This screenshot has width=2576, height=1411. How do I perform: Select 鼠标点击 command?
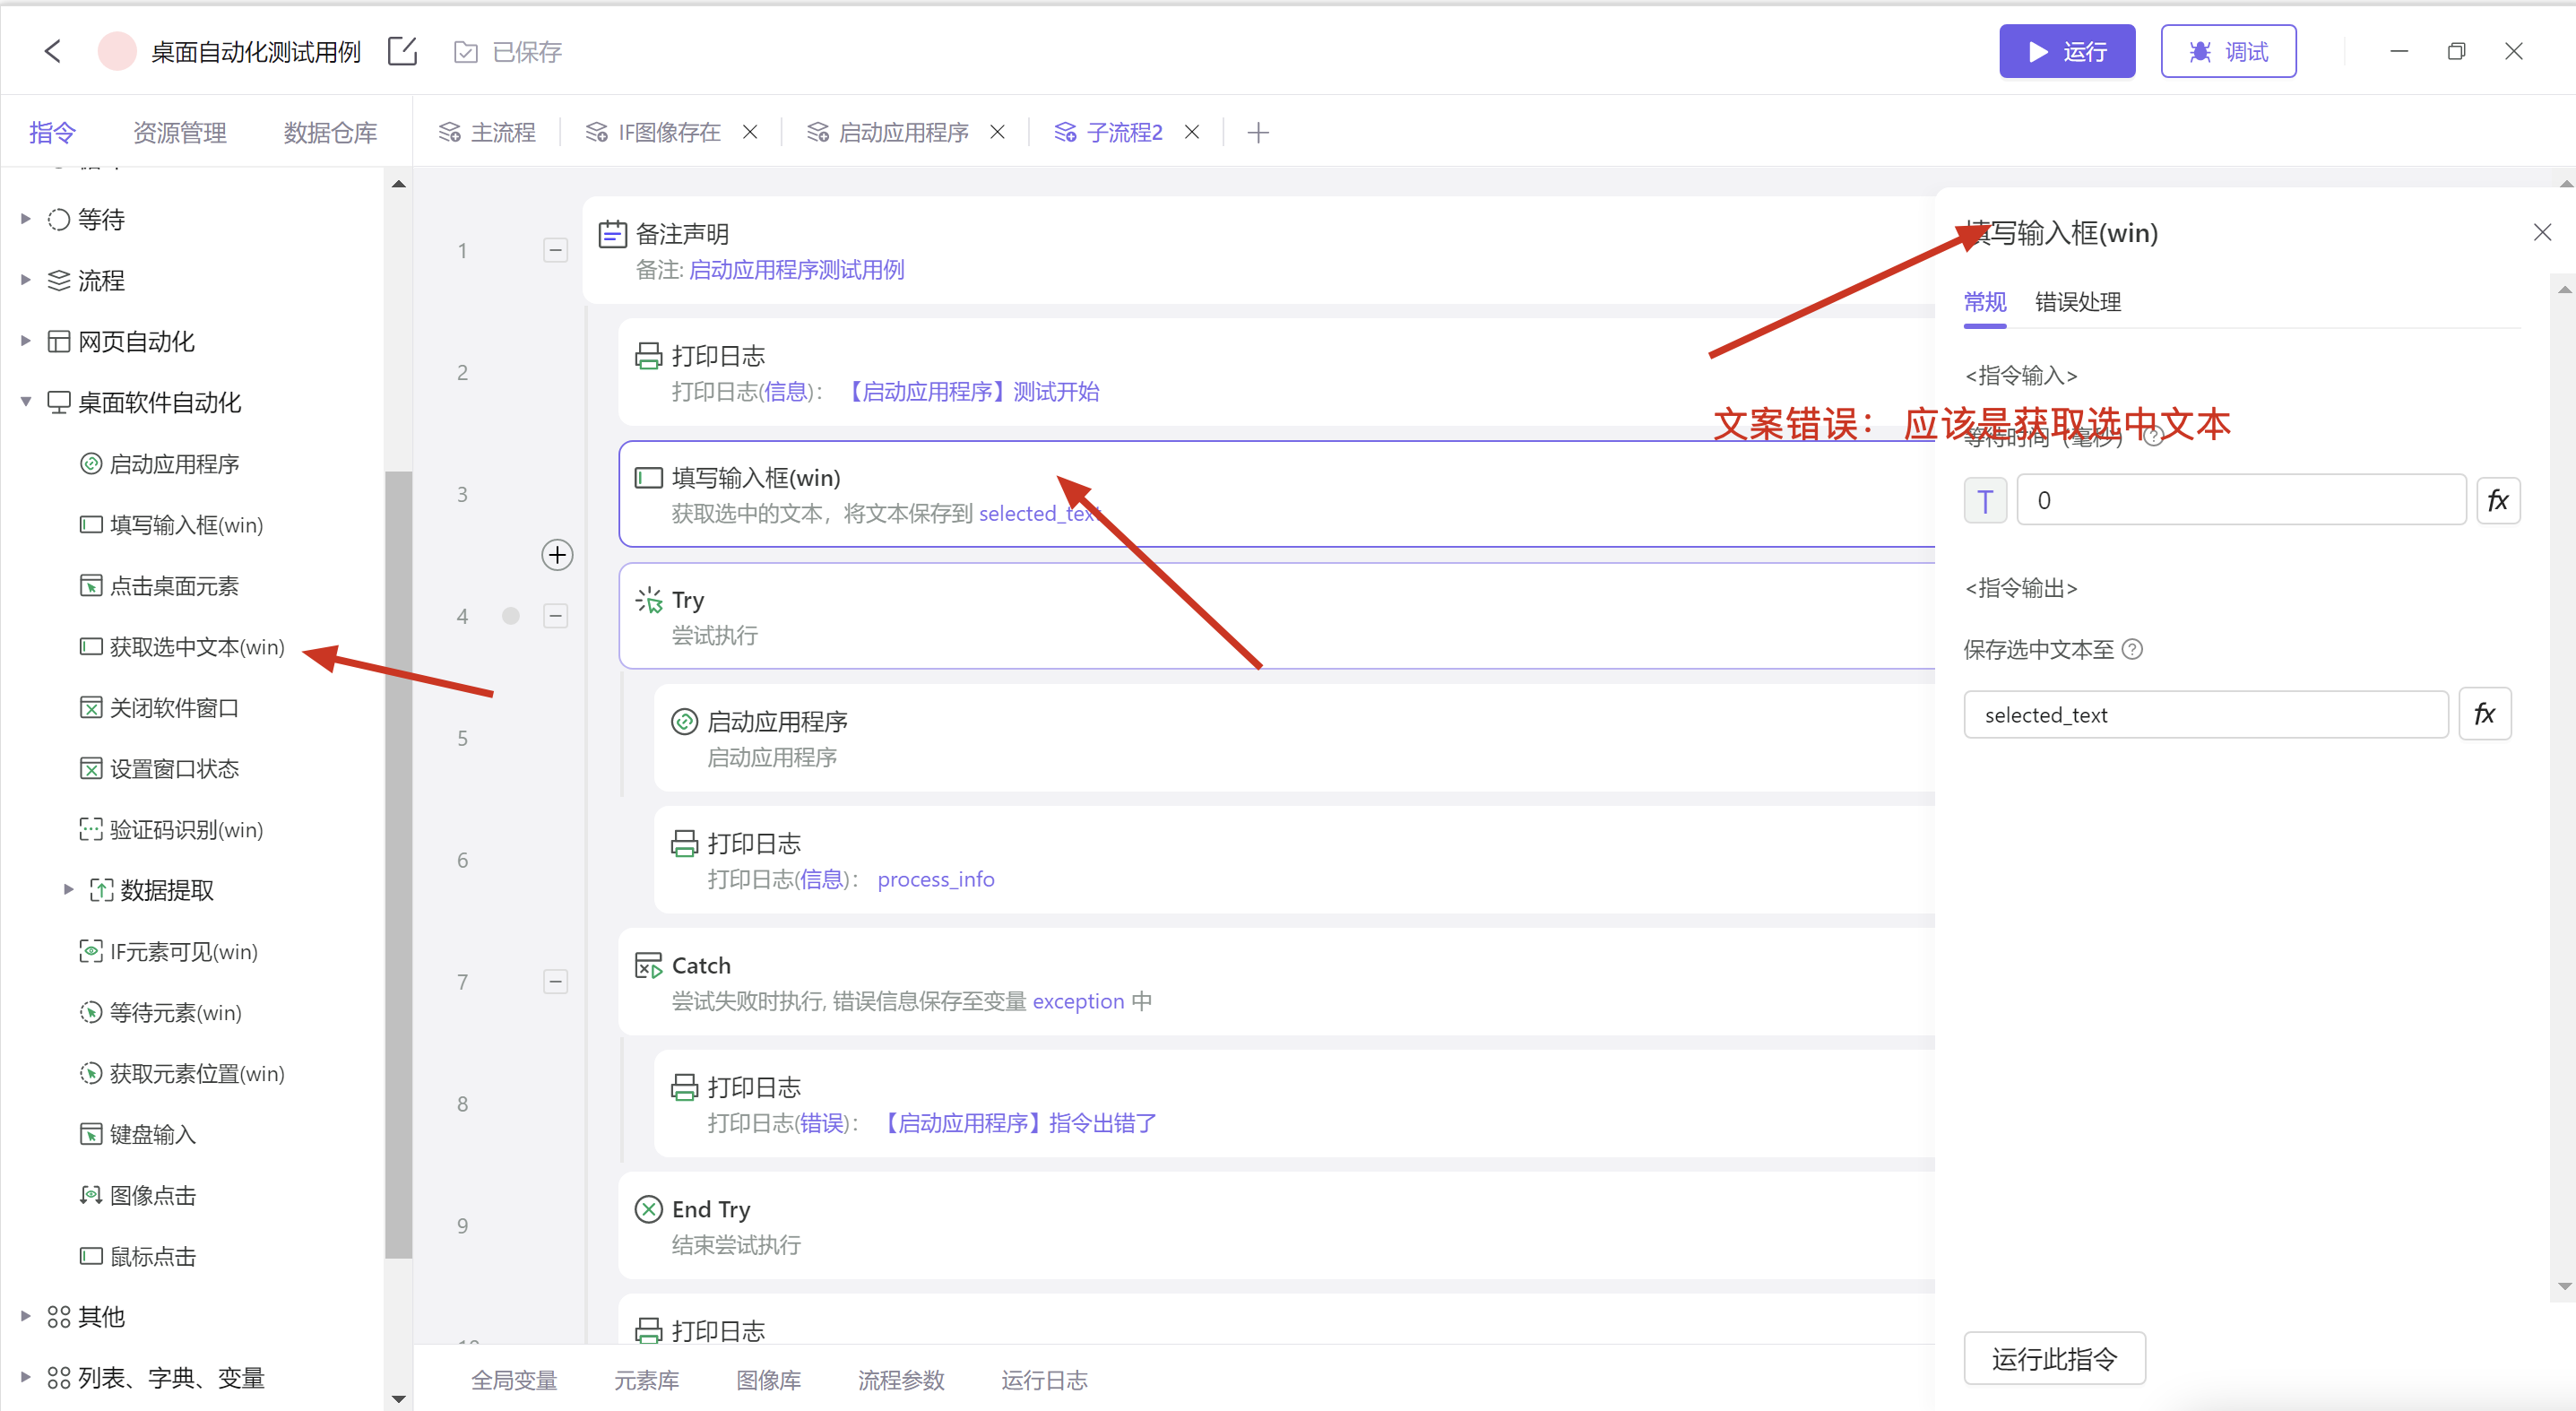(138, 1256)
